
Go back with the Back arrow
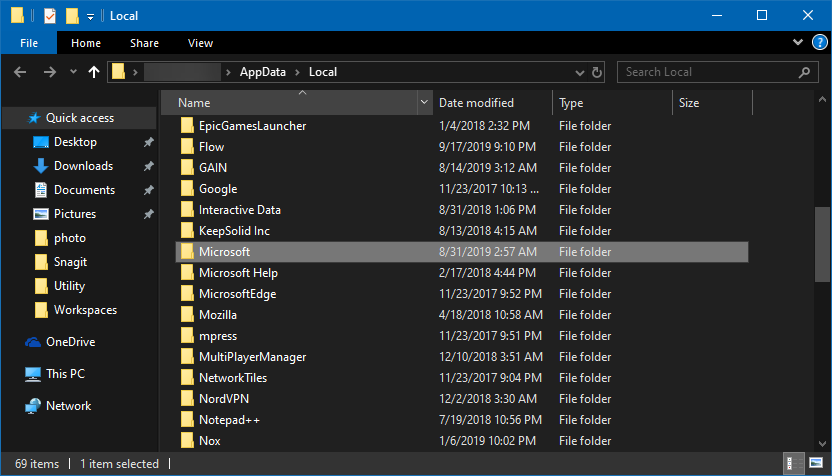(x=20, y=72)
